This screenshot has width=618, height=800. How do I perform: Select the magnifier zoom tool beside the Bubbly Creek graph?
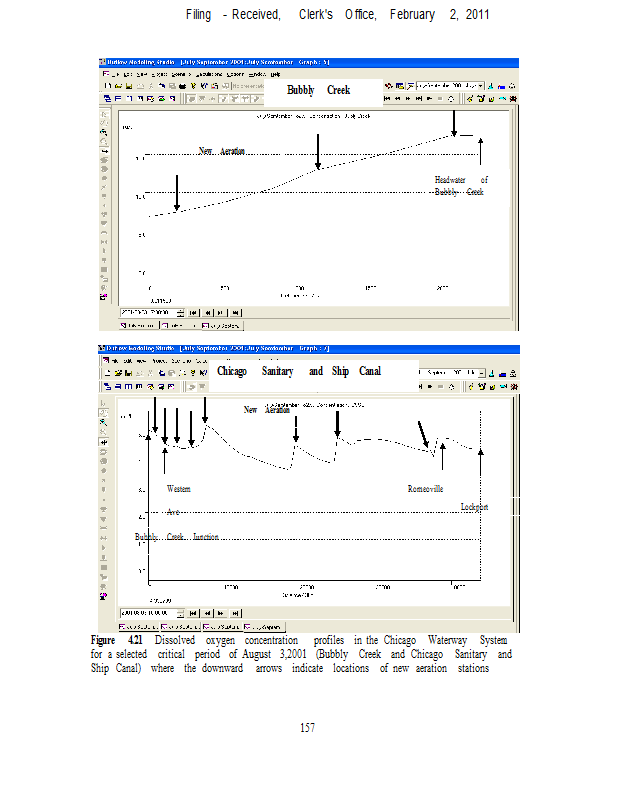coord(103,131)
